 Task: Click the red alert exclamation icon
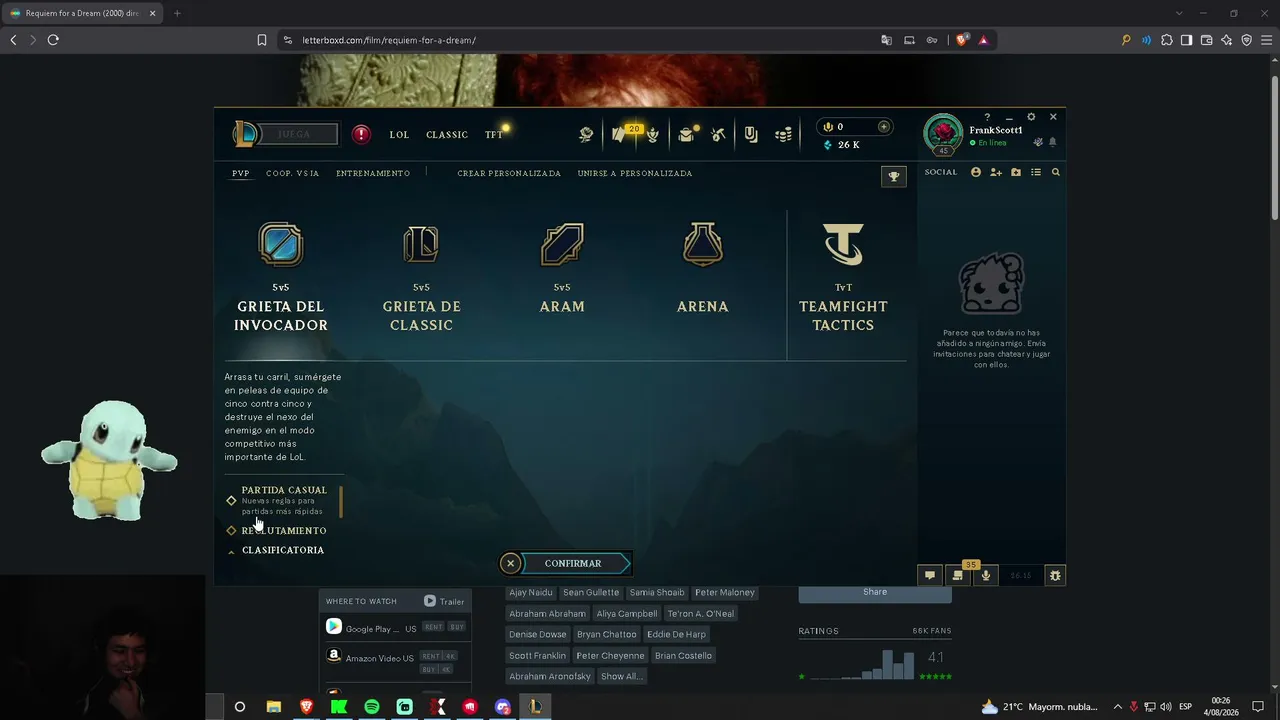[x=362, y=134]
